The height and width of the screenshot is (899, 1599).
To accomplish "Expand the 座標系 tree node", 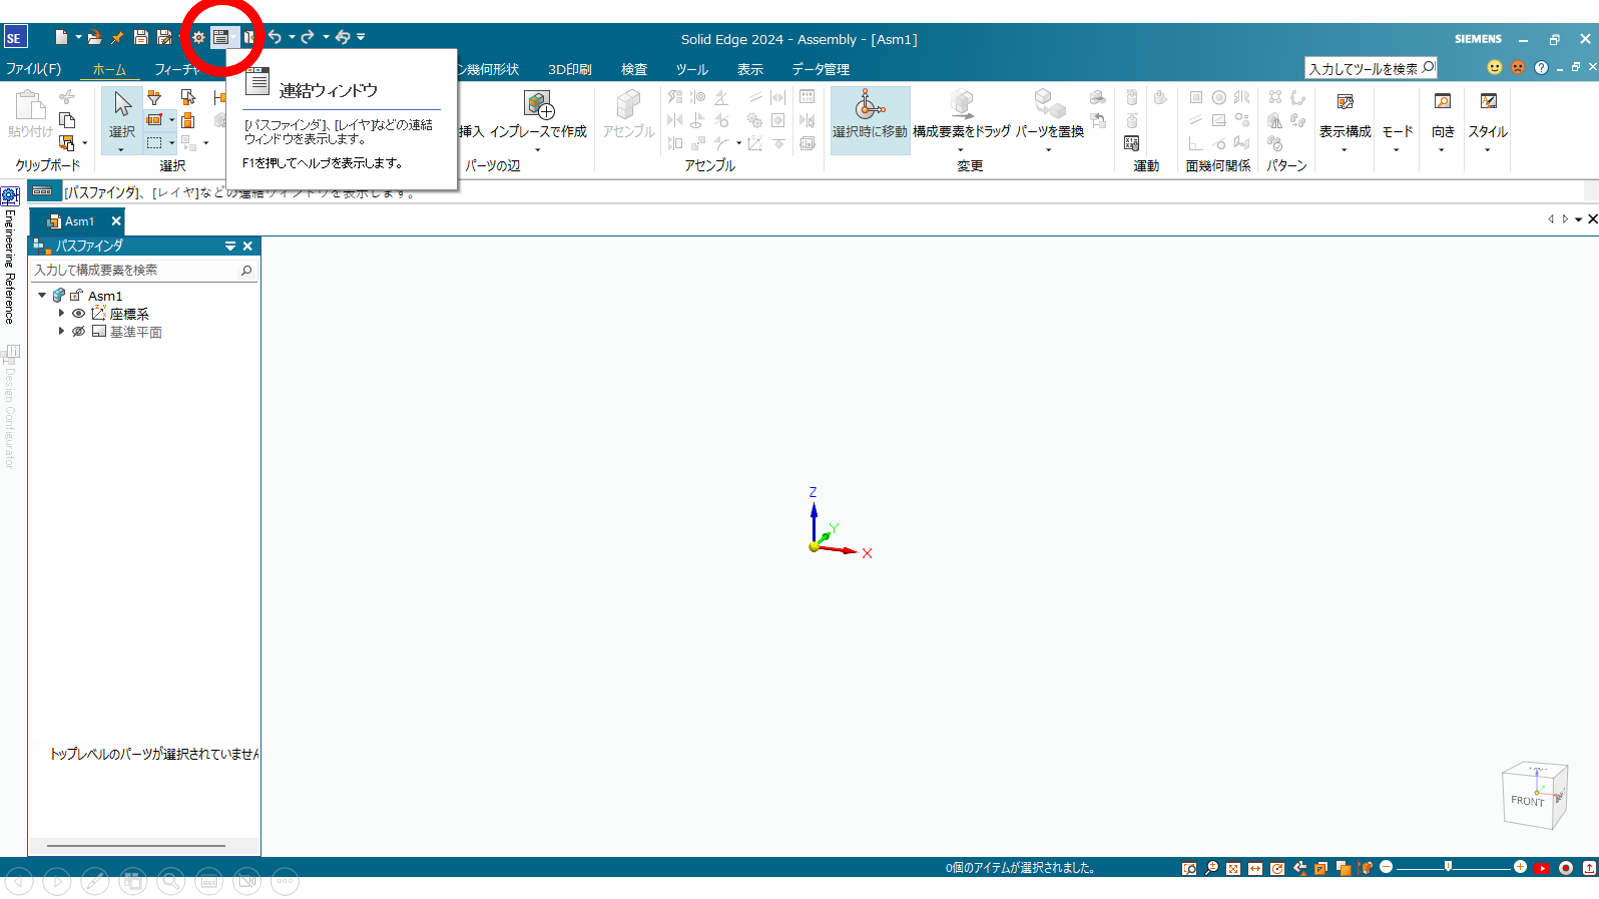I will pos(61,314).
